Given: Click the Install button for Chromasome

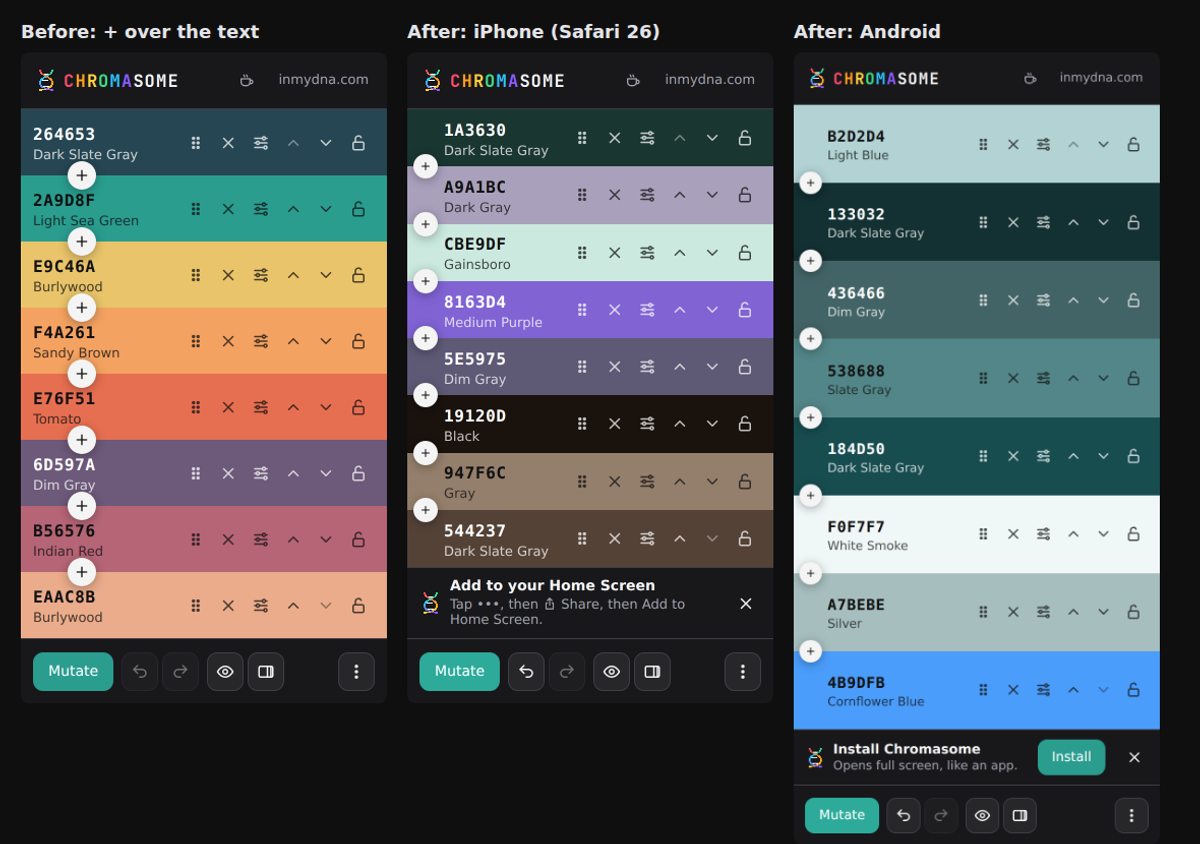Looking at the screenshot, I should click(x=1071, y=757).
